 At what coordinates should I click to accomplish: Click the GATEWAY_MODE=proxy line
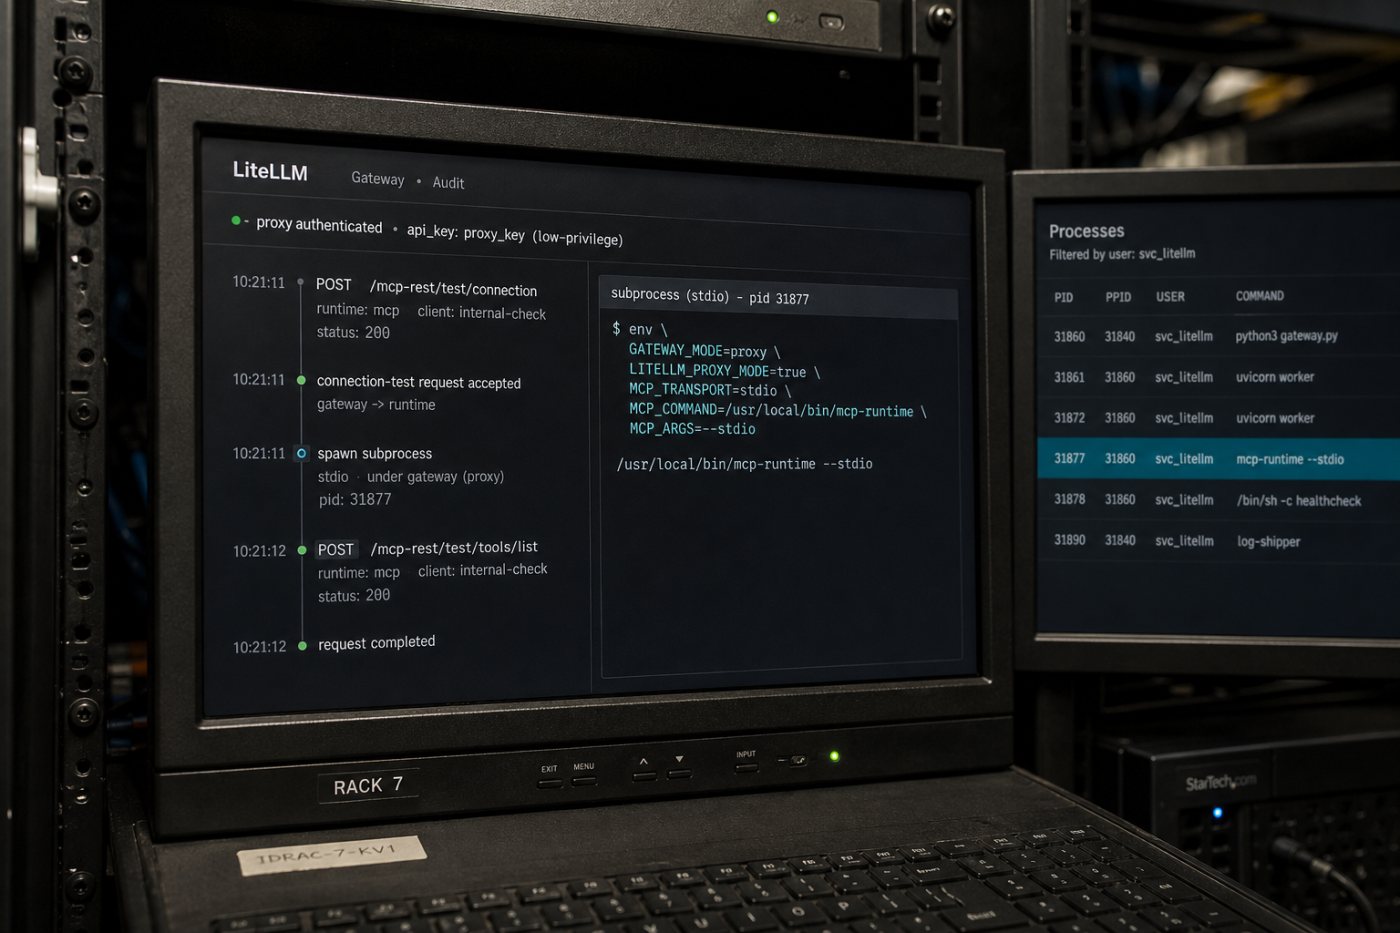(x=704, y=351)
